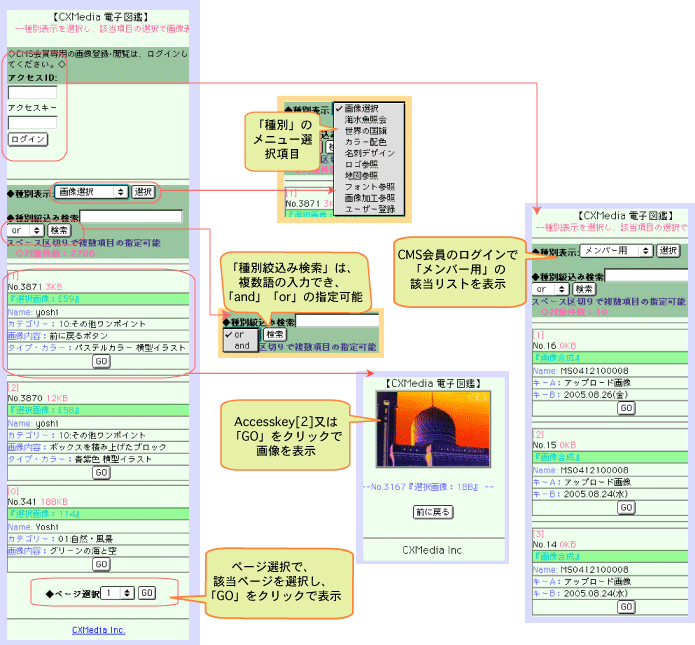
Task: Click text ◇対象件数:10
Action: (574, 312)
